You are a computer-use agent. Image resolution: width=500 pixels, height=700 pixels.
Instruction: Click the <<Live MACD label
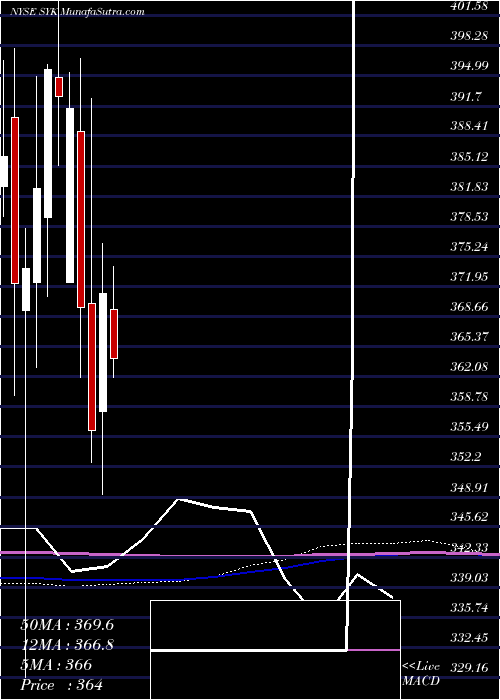421,674
